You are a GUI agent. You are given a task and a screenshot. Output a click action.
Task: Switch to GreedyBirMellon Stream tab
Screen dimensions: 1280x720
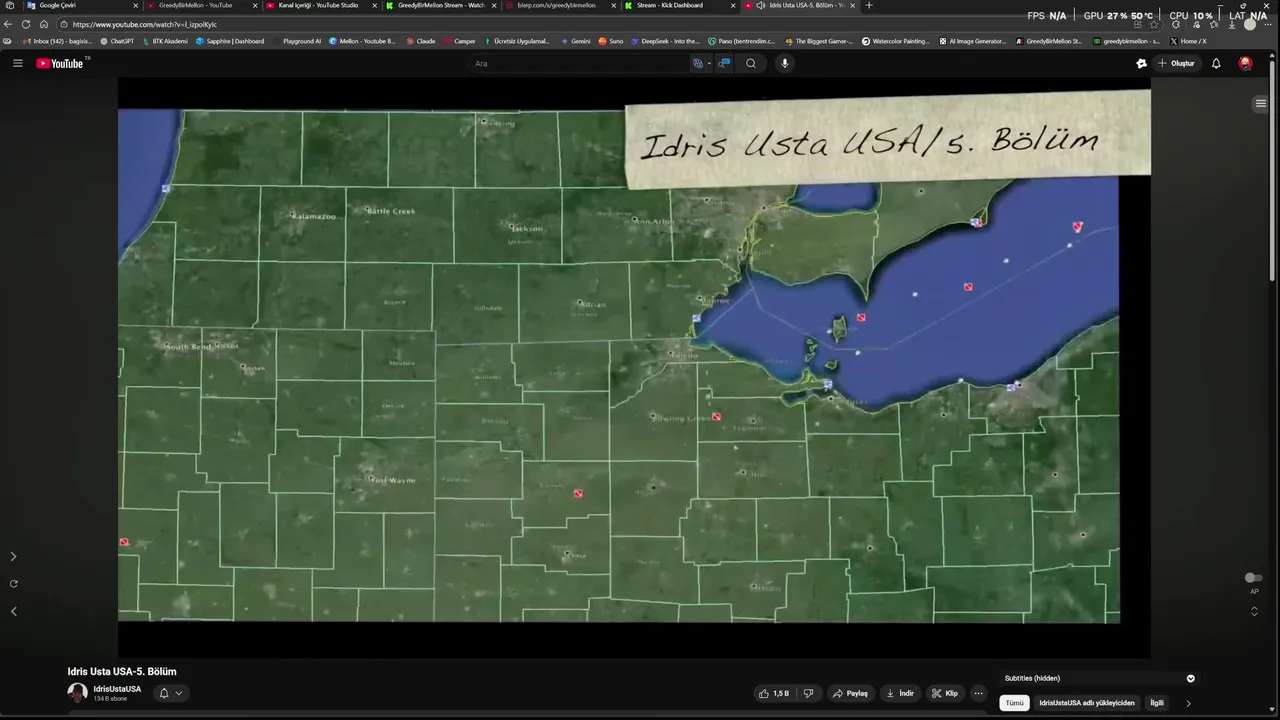click(440, 5)
